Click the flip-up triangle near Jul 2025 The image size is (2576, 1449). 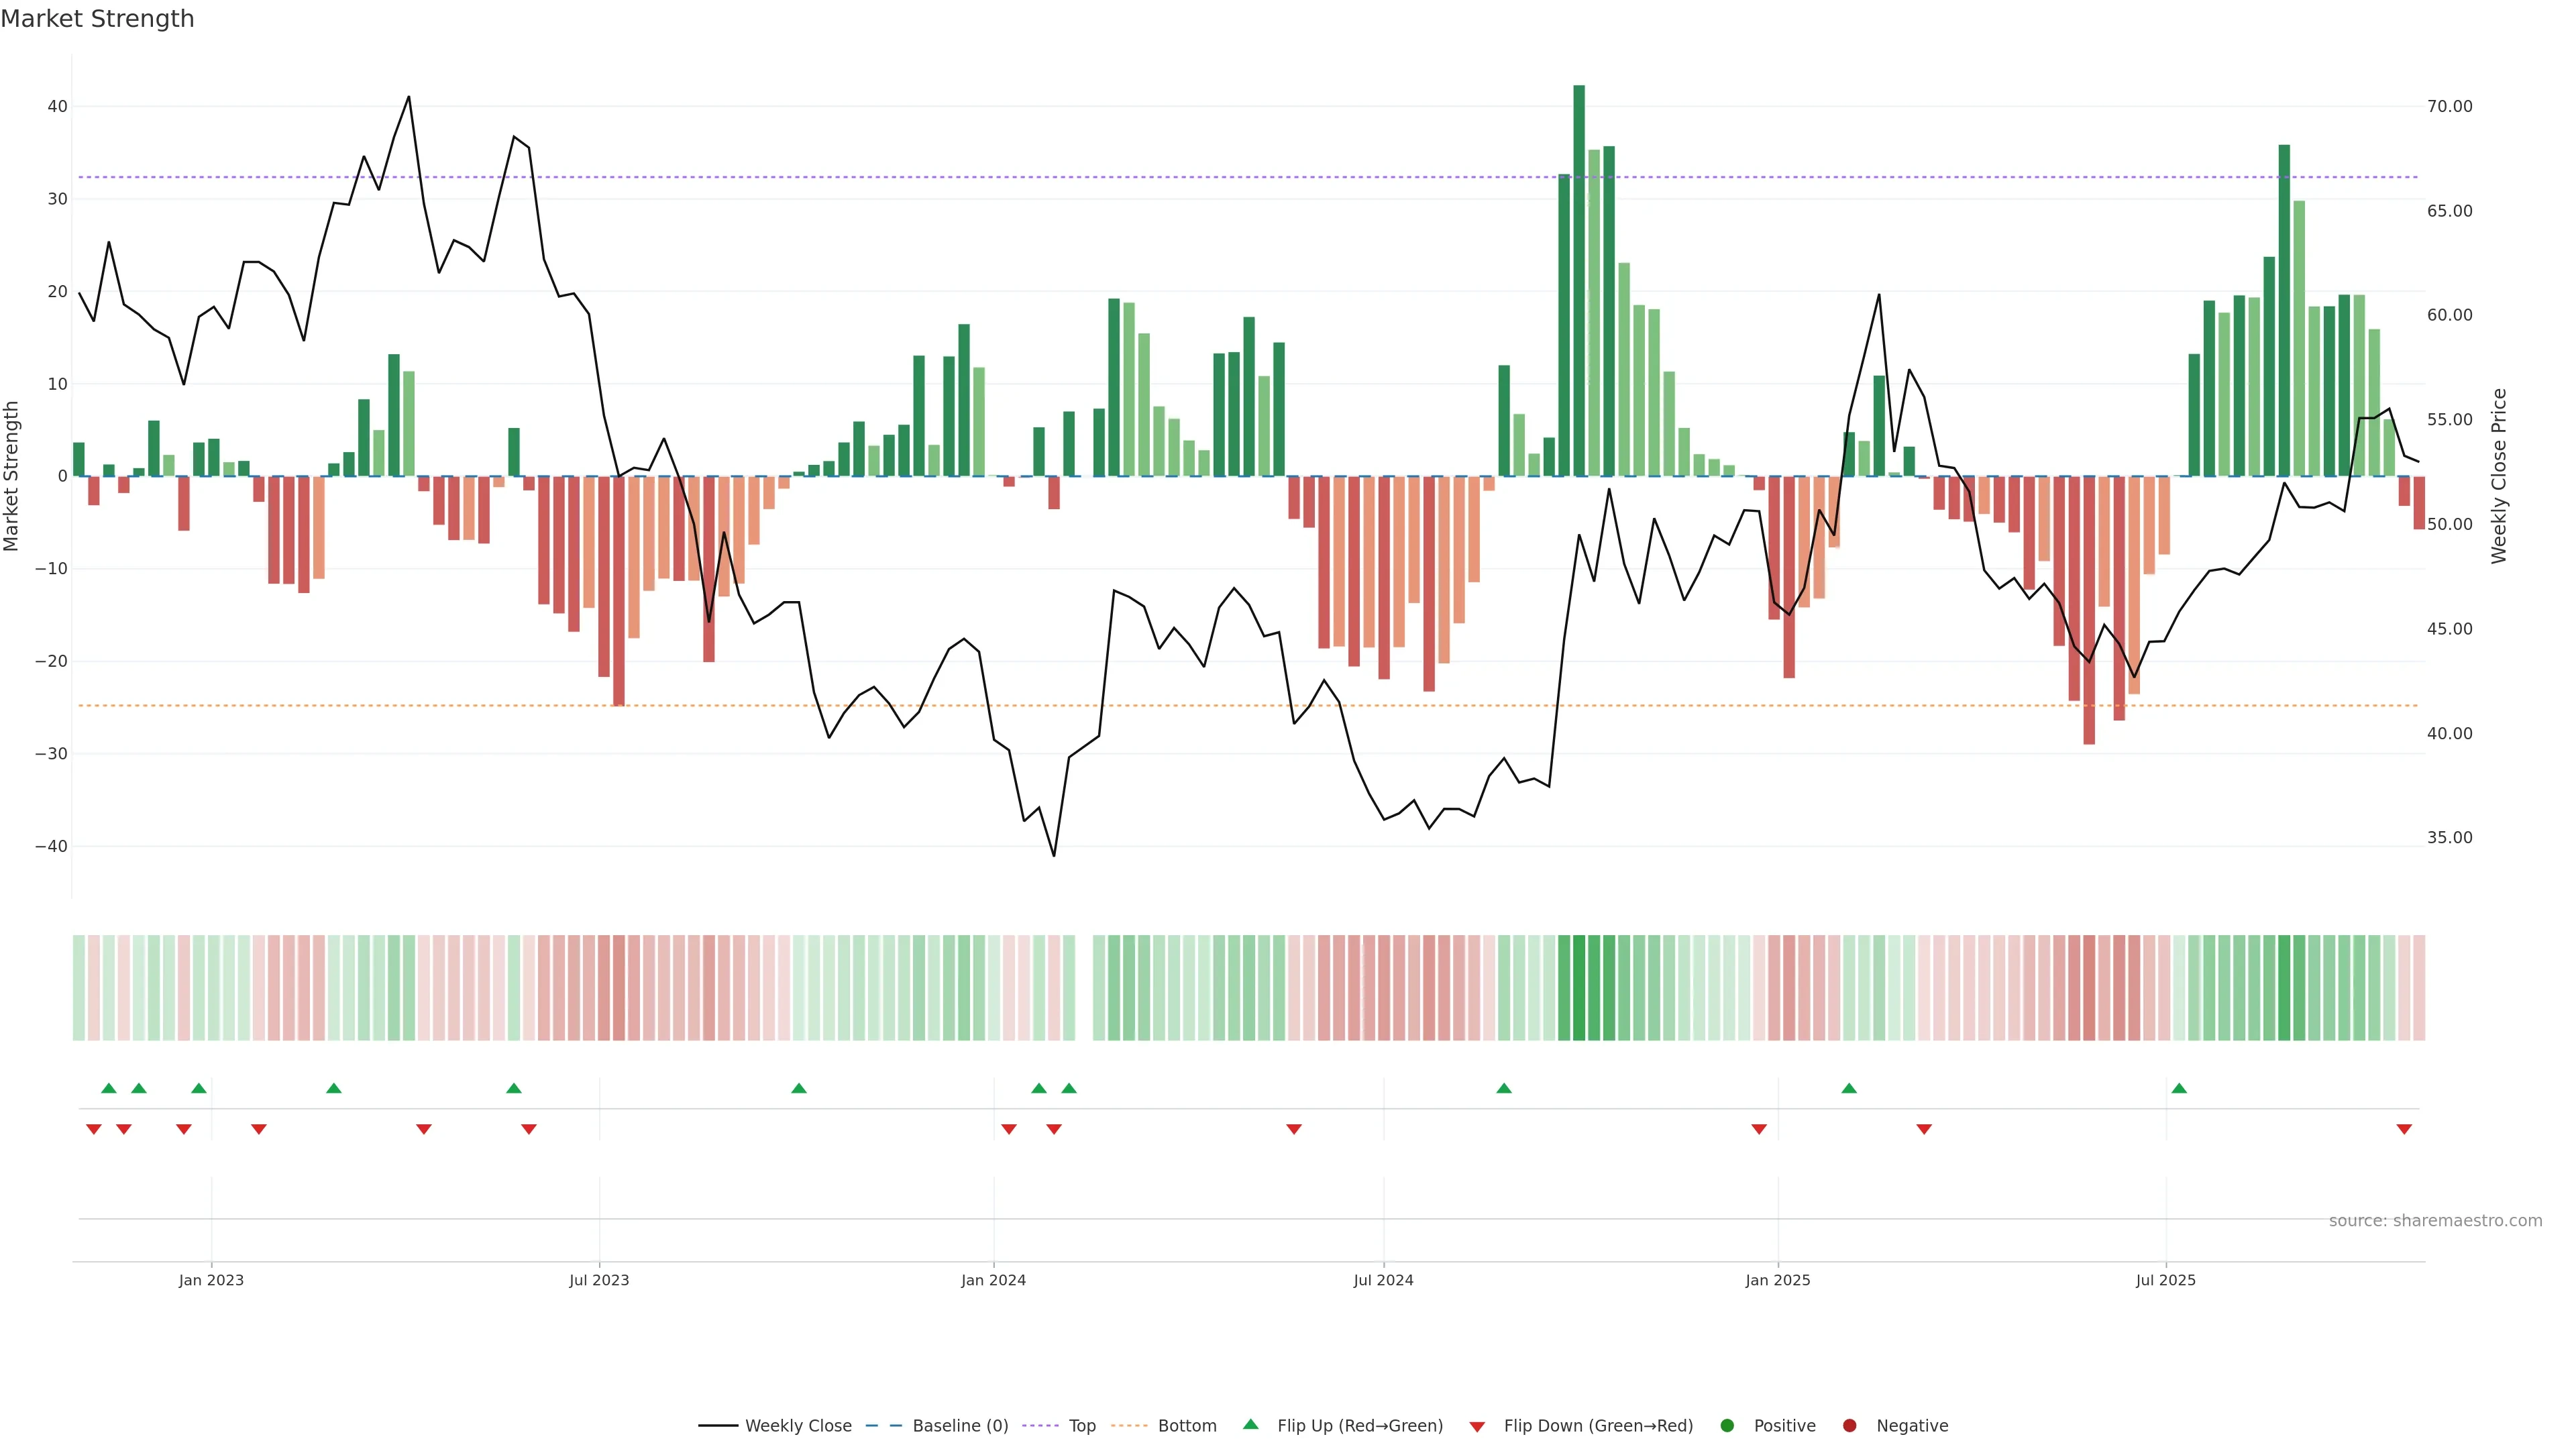tap(2179, 1088)
